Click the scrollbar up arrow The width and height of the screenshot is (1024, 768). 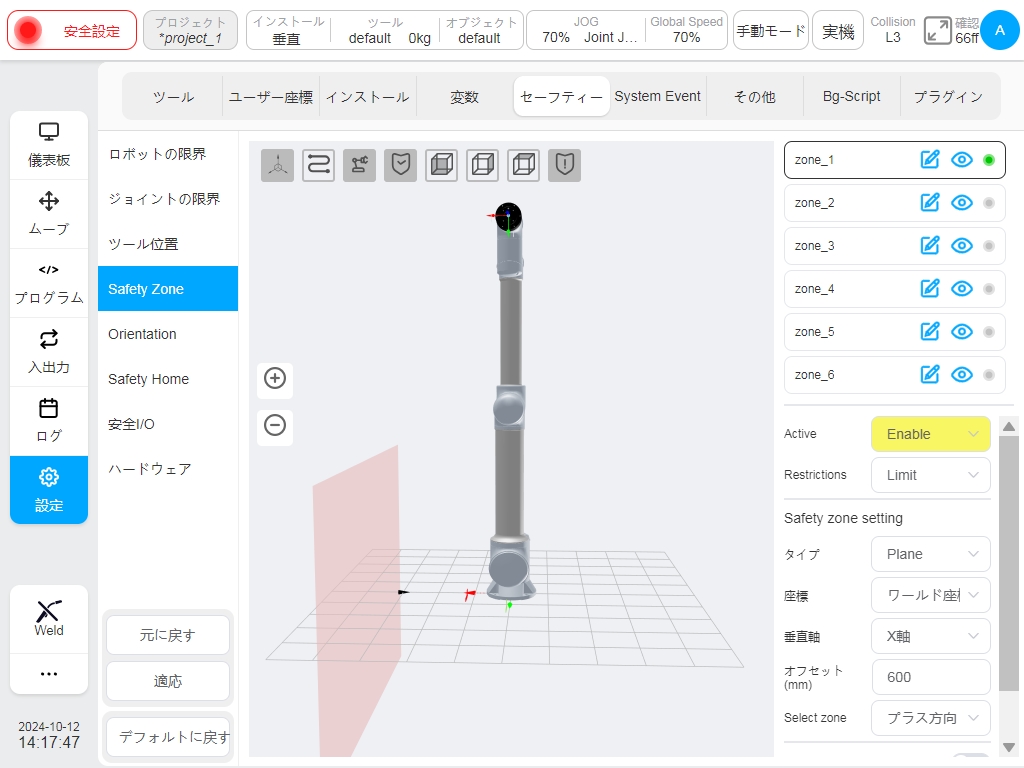pos(1009,426)
